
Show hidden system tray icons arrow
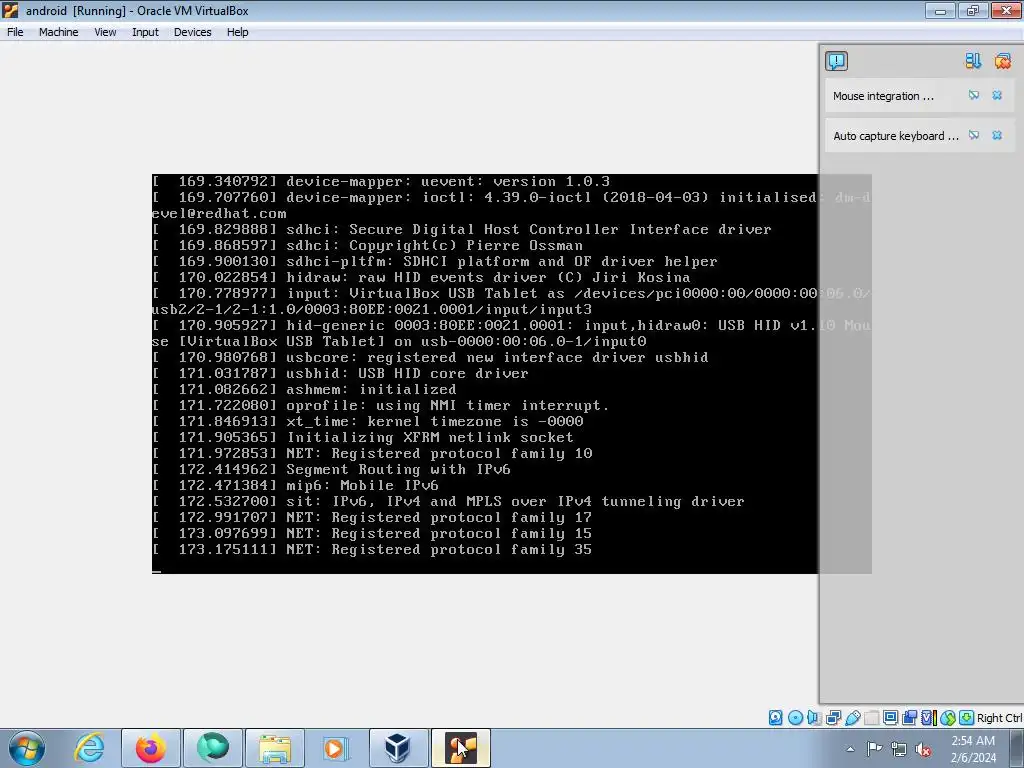[850, 749]
